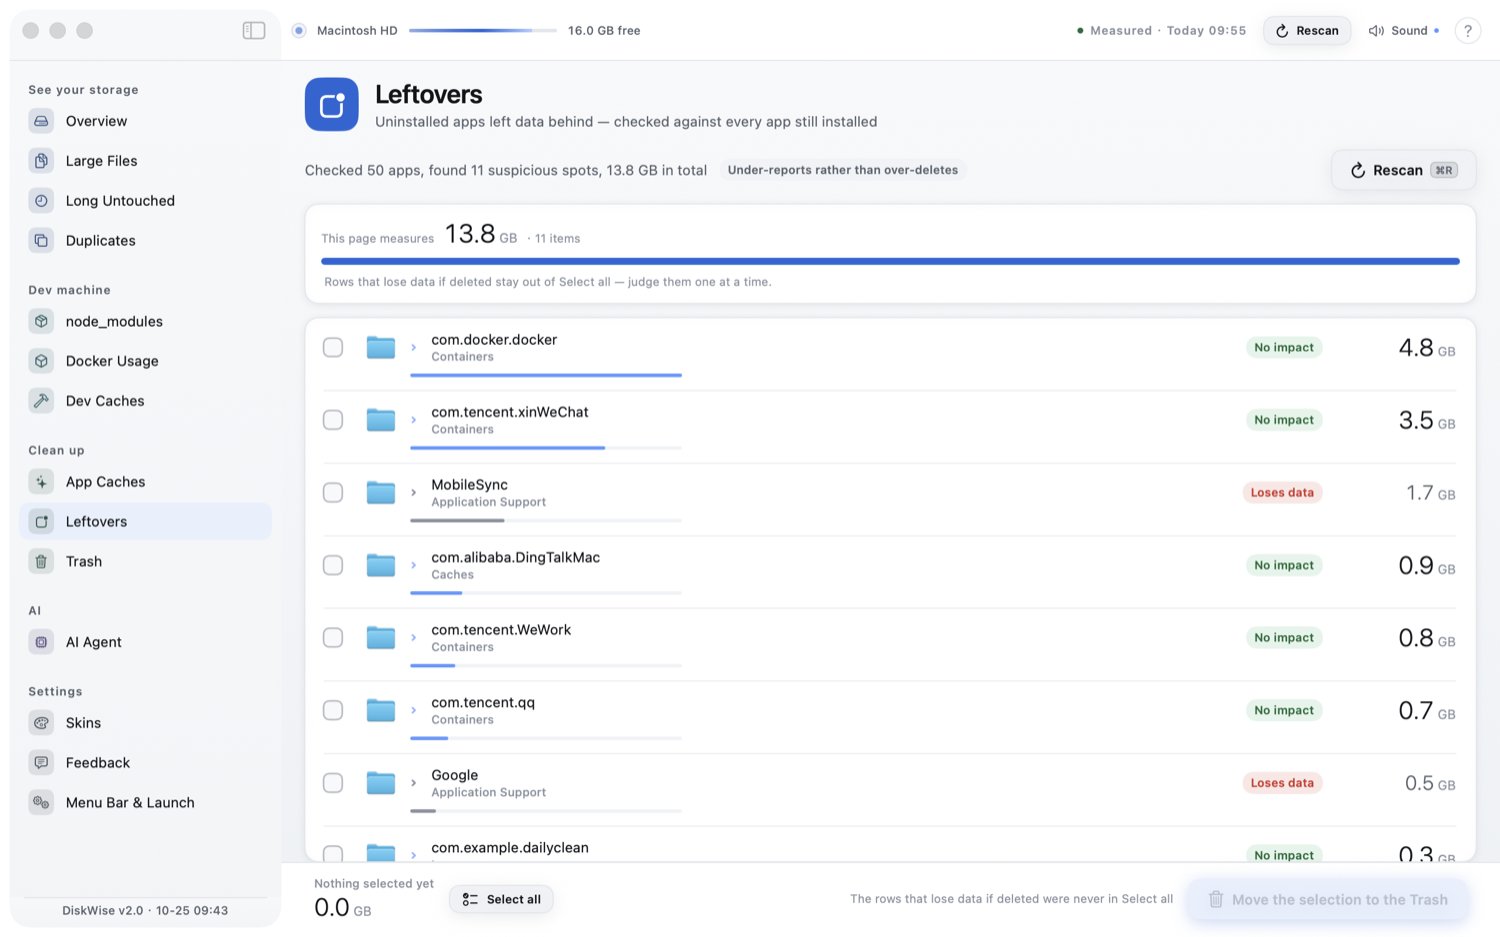The height and width of the screenshot is (937, 1500).
Task: Expand the com.alibaba.DingTalkMac row chevron
Action: point(413,565)
